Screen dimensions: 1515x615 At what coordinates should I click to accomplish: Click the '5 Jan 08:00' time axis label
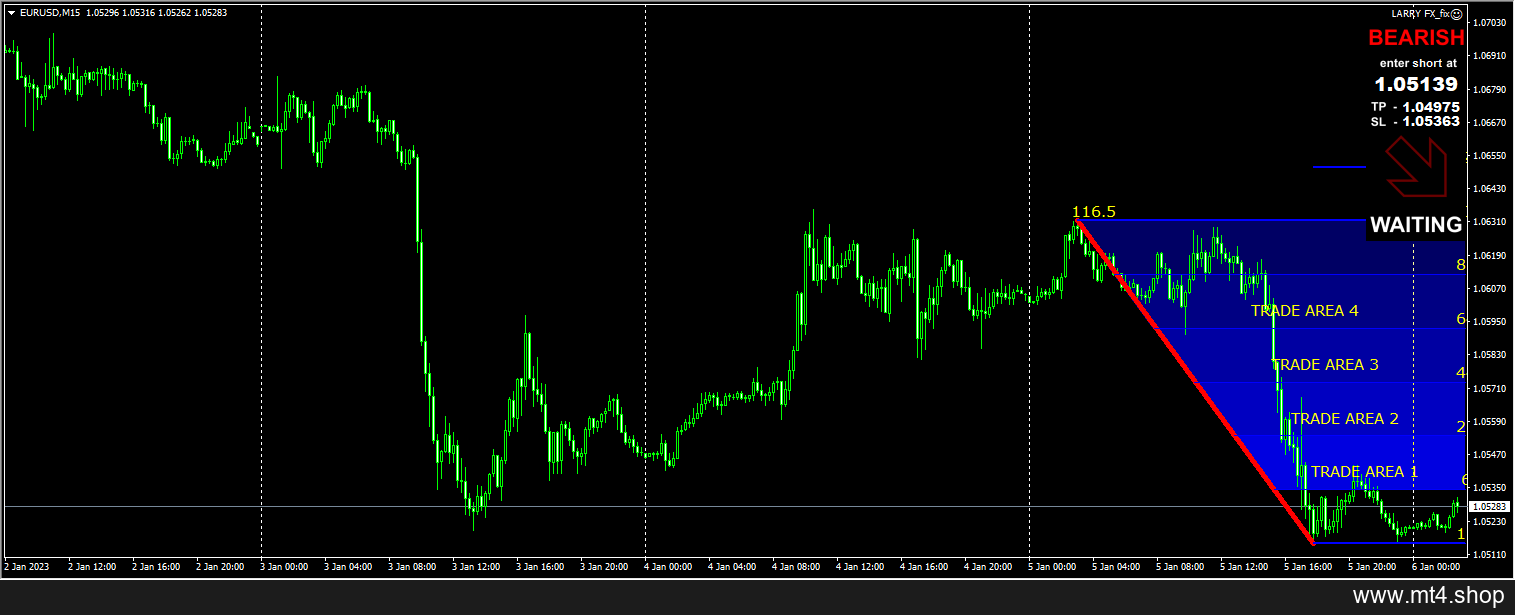coord(1181,567)
